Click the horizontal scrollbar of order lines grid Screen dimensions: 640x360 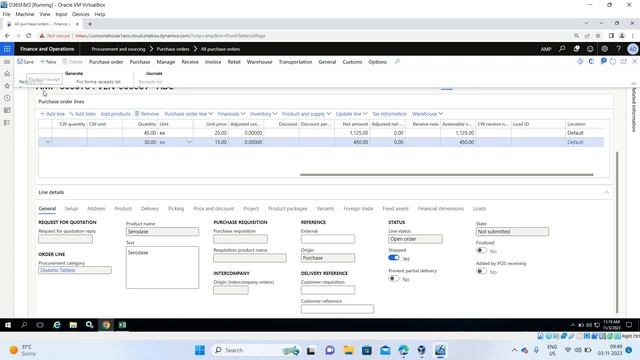[447, 175]
